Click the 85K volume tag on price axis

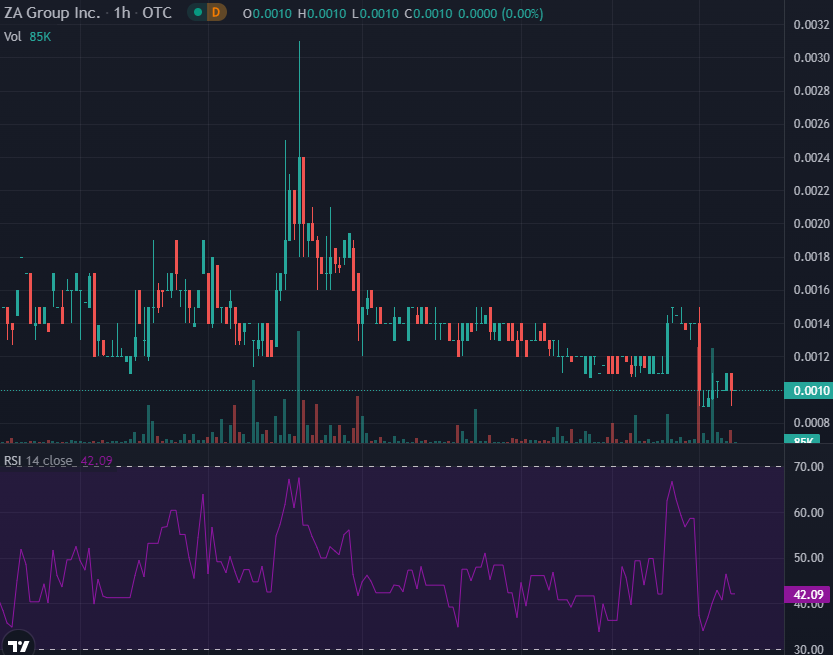[802, 439]
